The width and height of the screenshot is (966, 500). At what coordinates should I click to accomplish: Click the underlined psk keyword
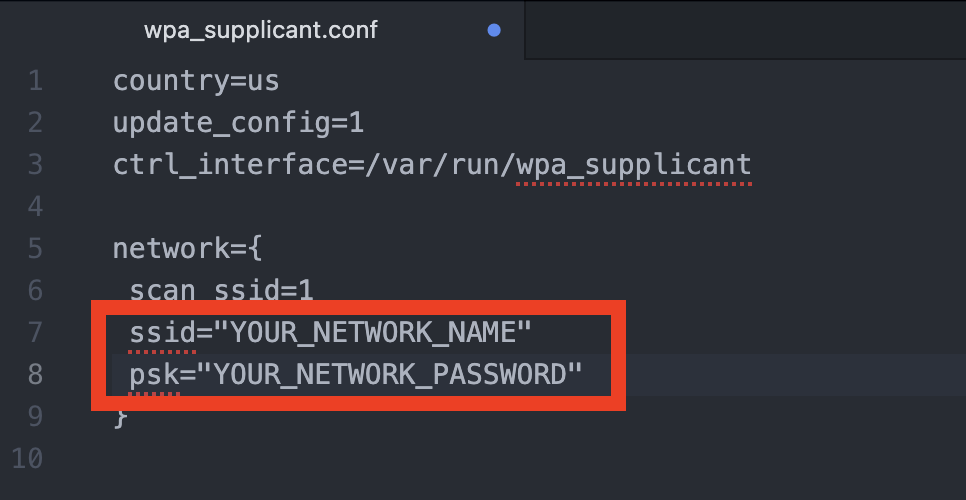154,375
